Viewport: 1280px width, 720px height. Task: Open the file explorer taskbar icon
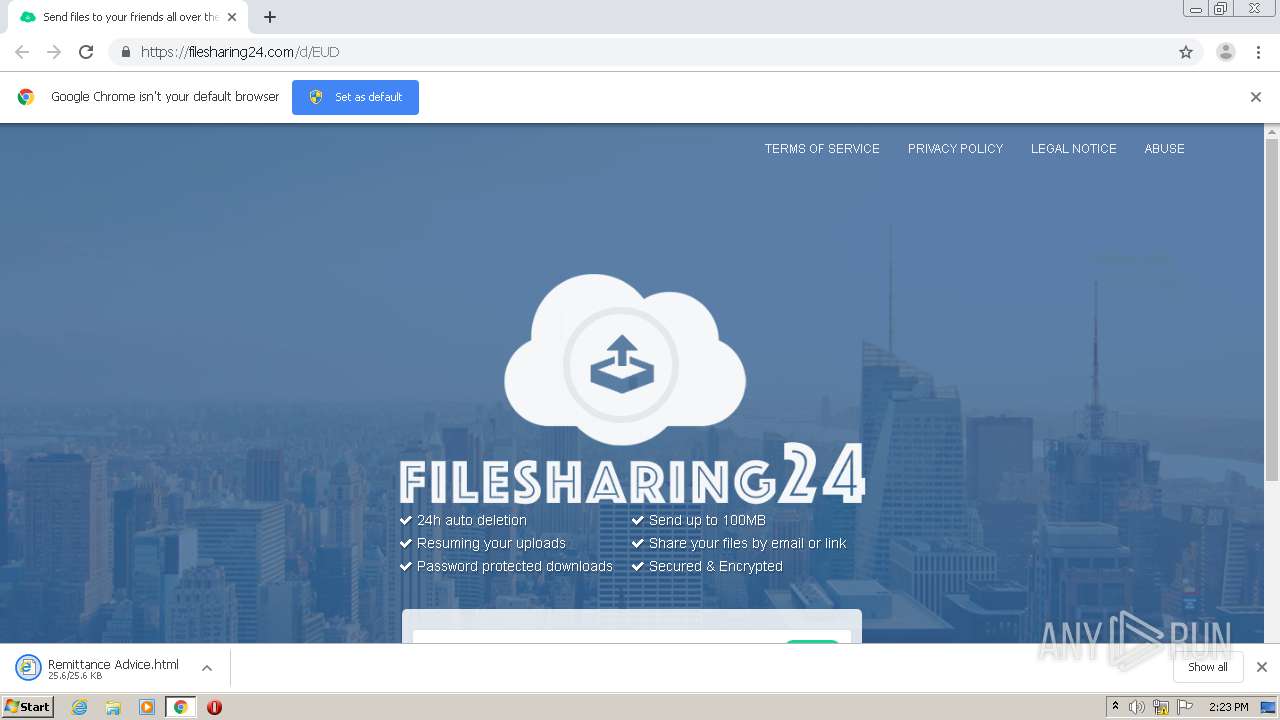(113, 707)
